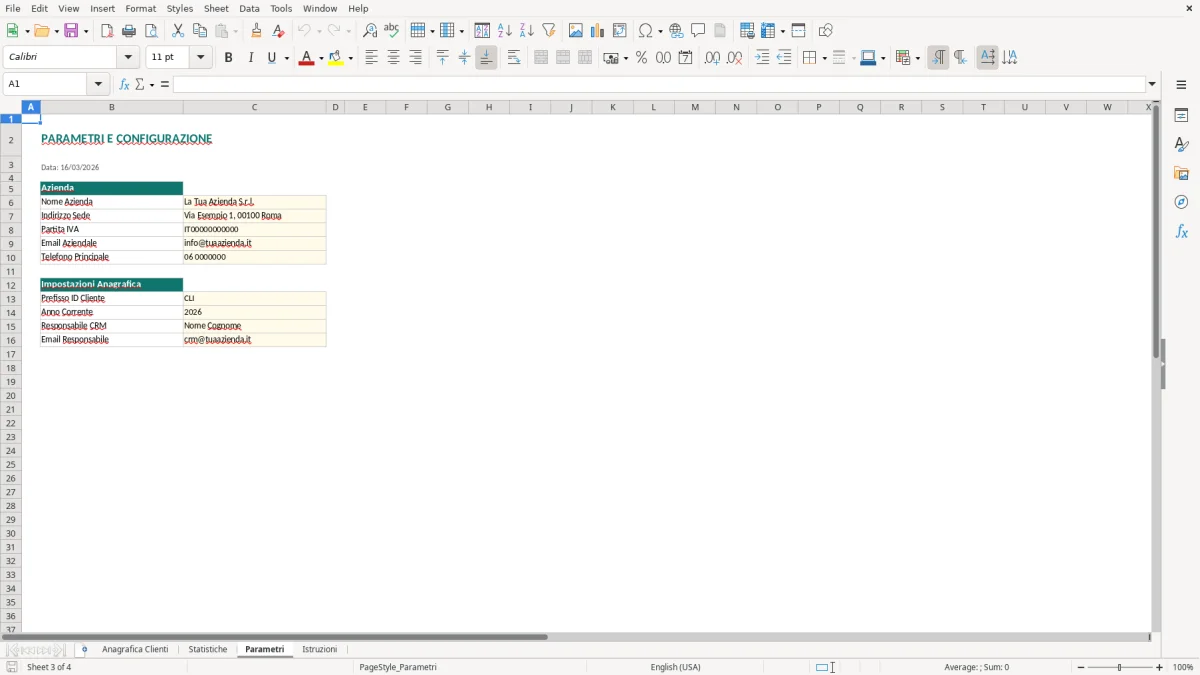
Task: Expand the formula bar
Action: coord(1152,84)
